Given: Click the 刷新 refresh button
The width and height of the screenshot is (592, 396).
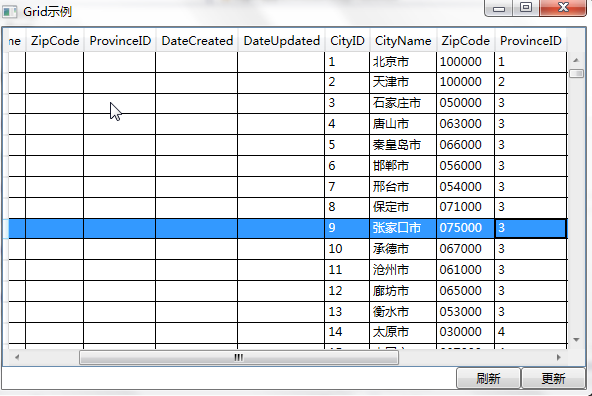Looking at the screenshot, I should point(488,378).
